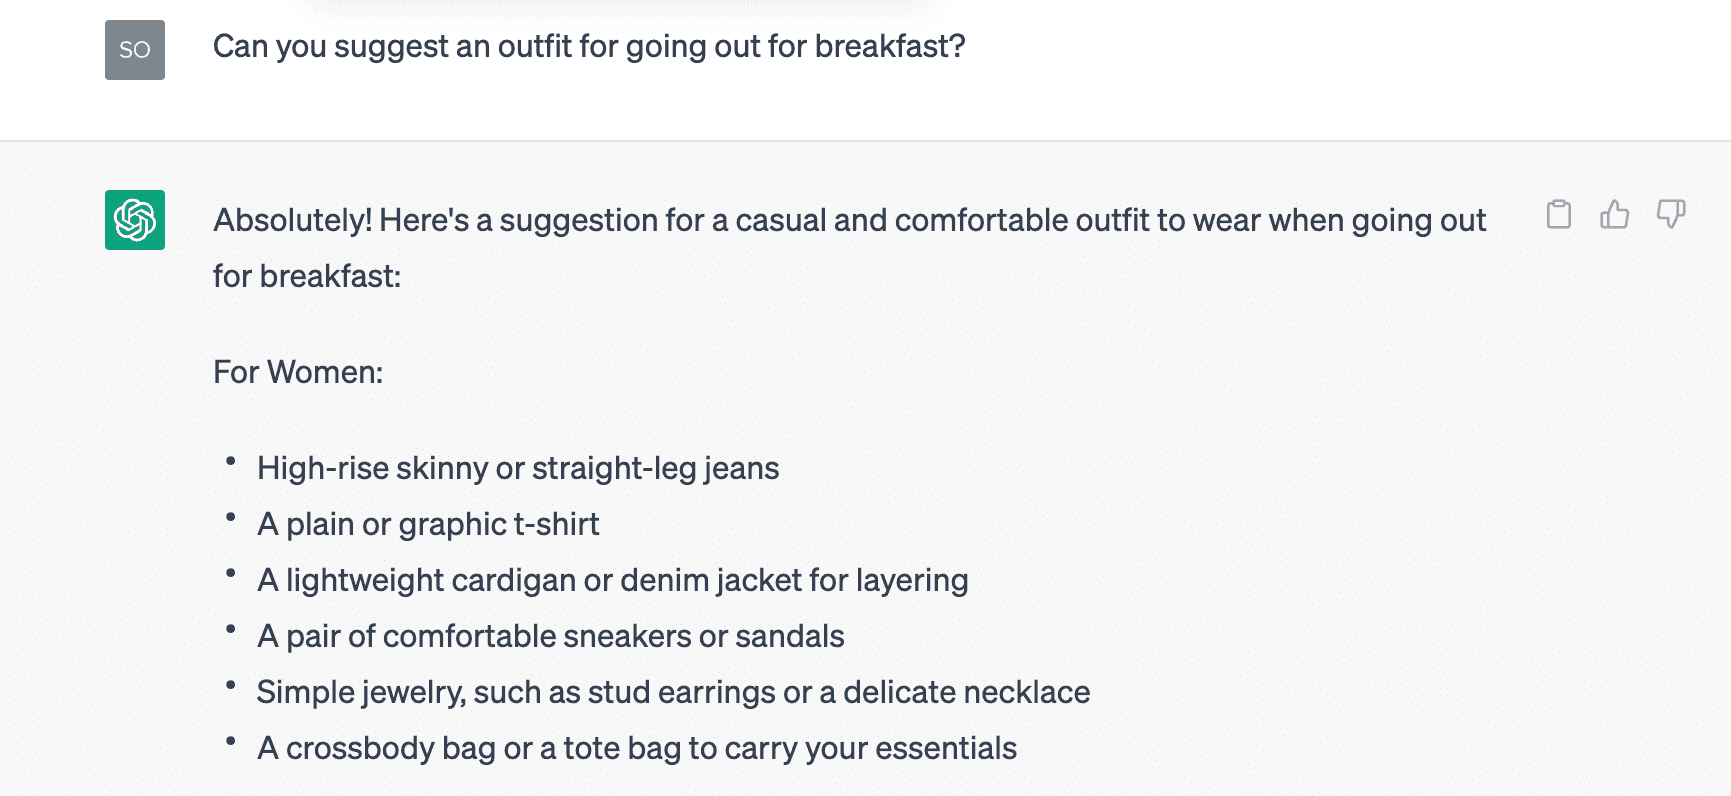
Task: Click the lightweight cardigan or denim jacket item
Action: click(x=612, y=580)
